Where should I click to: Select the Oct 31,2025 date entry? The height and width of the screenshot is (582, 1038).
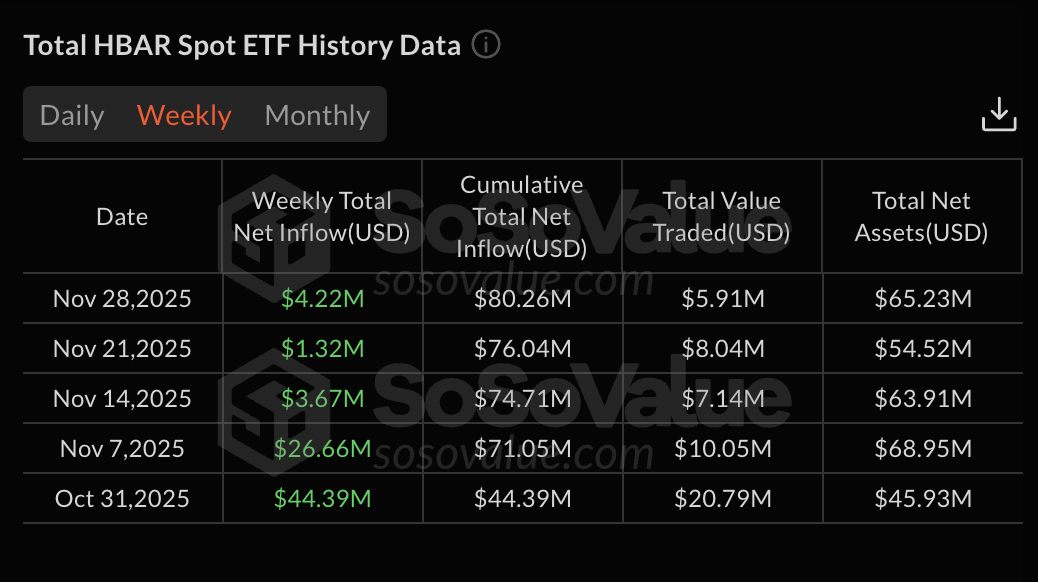121,498
